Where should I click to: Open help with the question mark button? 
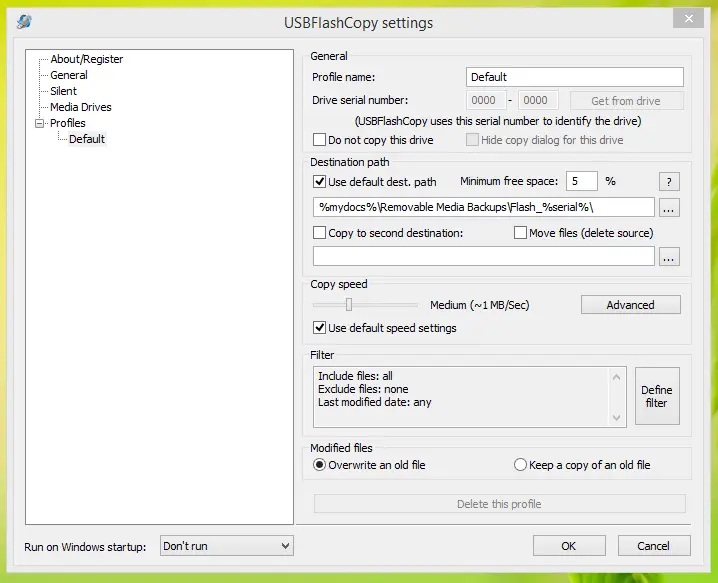pyautogui.click(x=669, y=182)
